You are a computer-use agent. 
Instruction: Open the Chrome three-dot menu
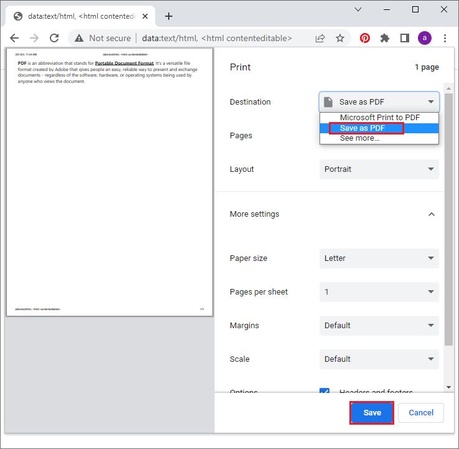(445, 38)
